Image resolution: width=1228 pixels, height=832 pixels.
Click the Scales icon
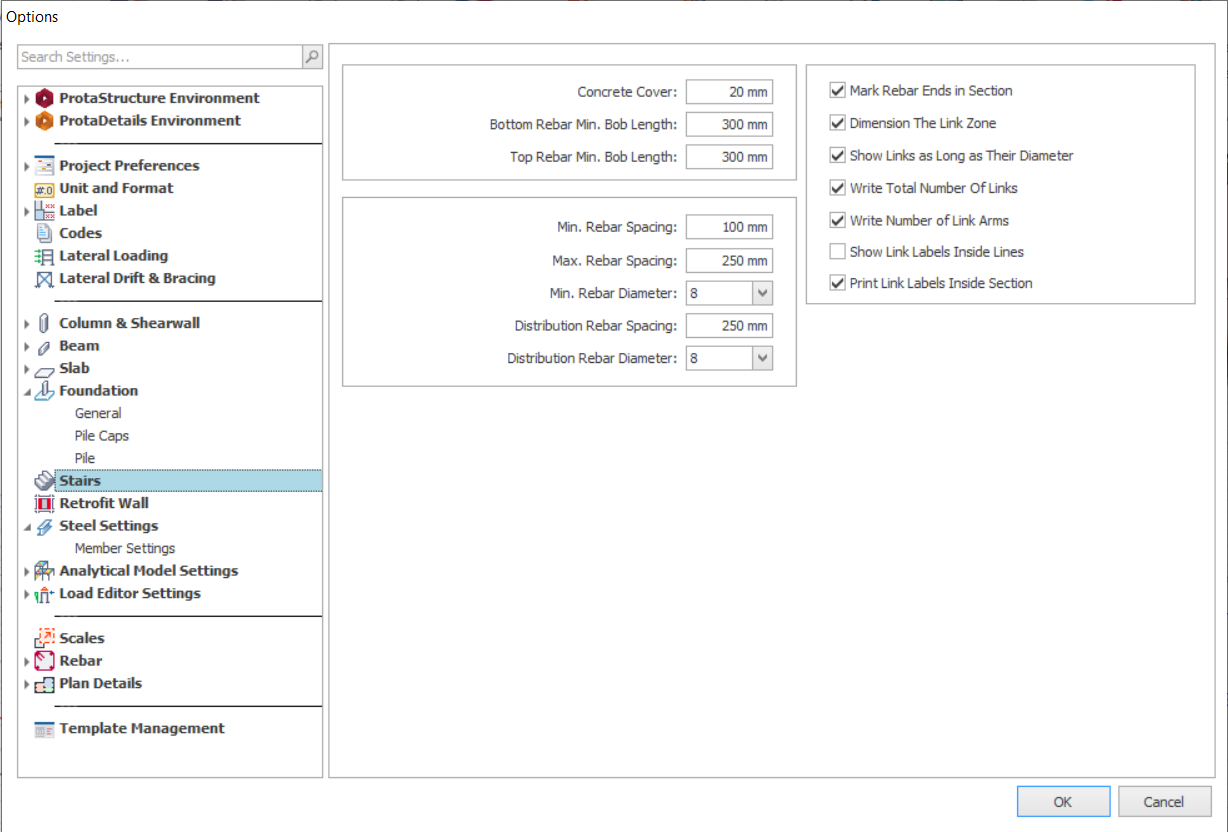point(44,638)
